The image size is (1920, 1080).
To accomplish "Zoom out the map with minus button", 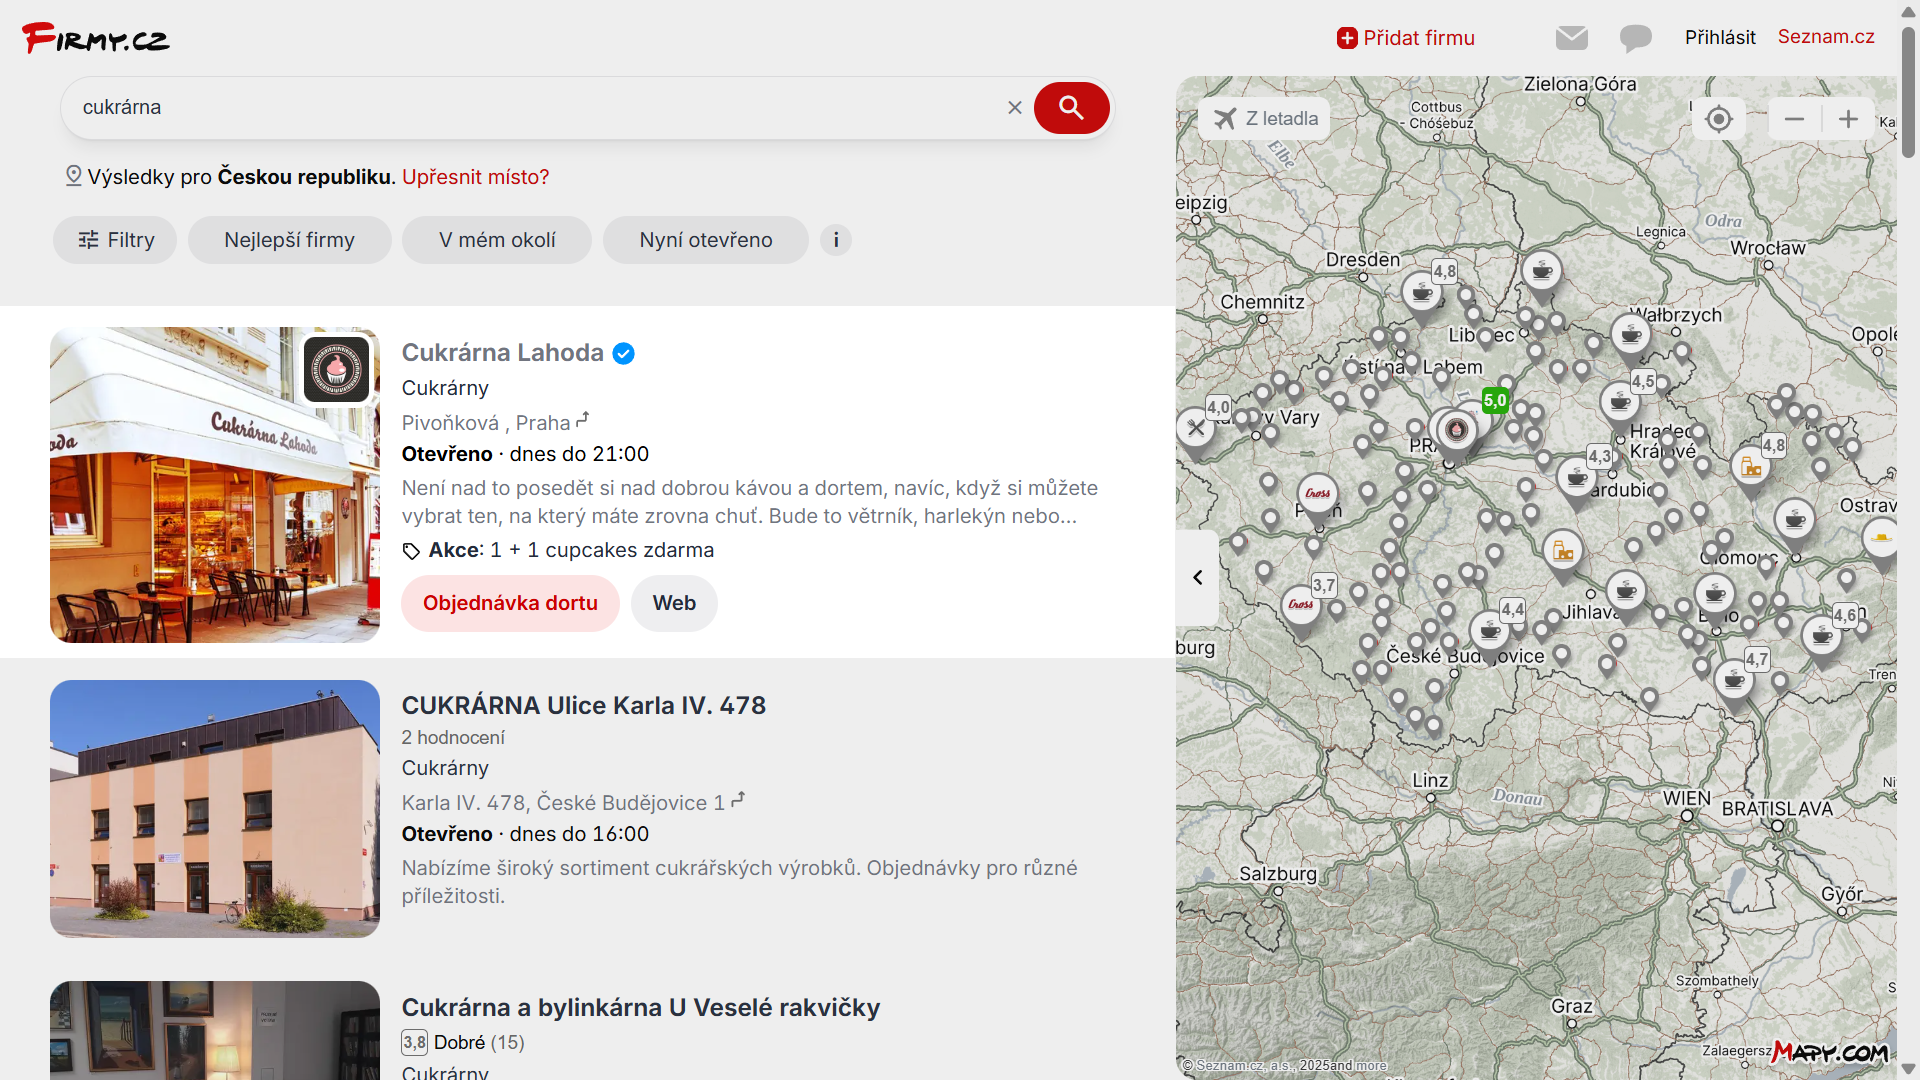I will 1794,119.
